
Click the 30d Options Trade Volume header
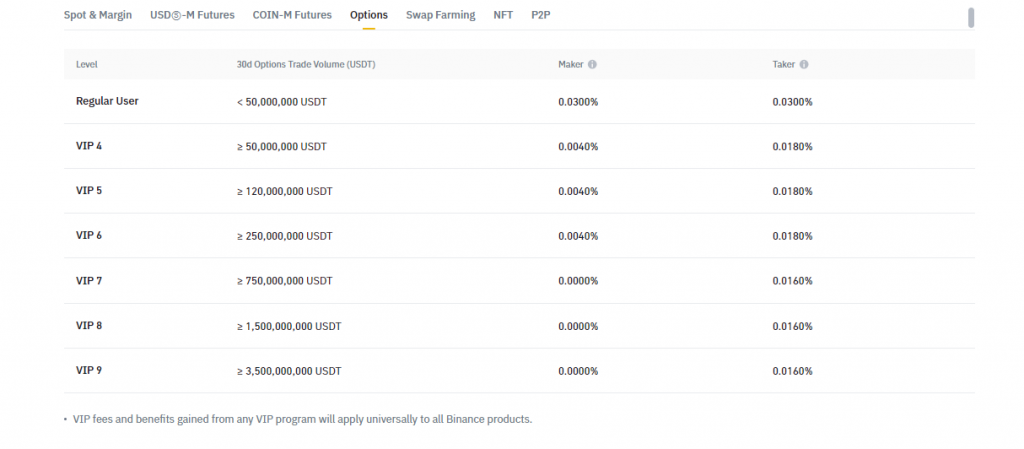click(x=306, y=65)
